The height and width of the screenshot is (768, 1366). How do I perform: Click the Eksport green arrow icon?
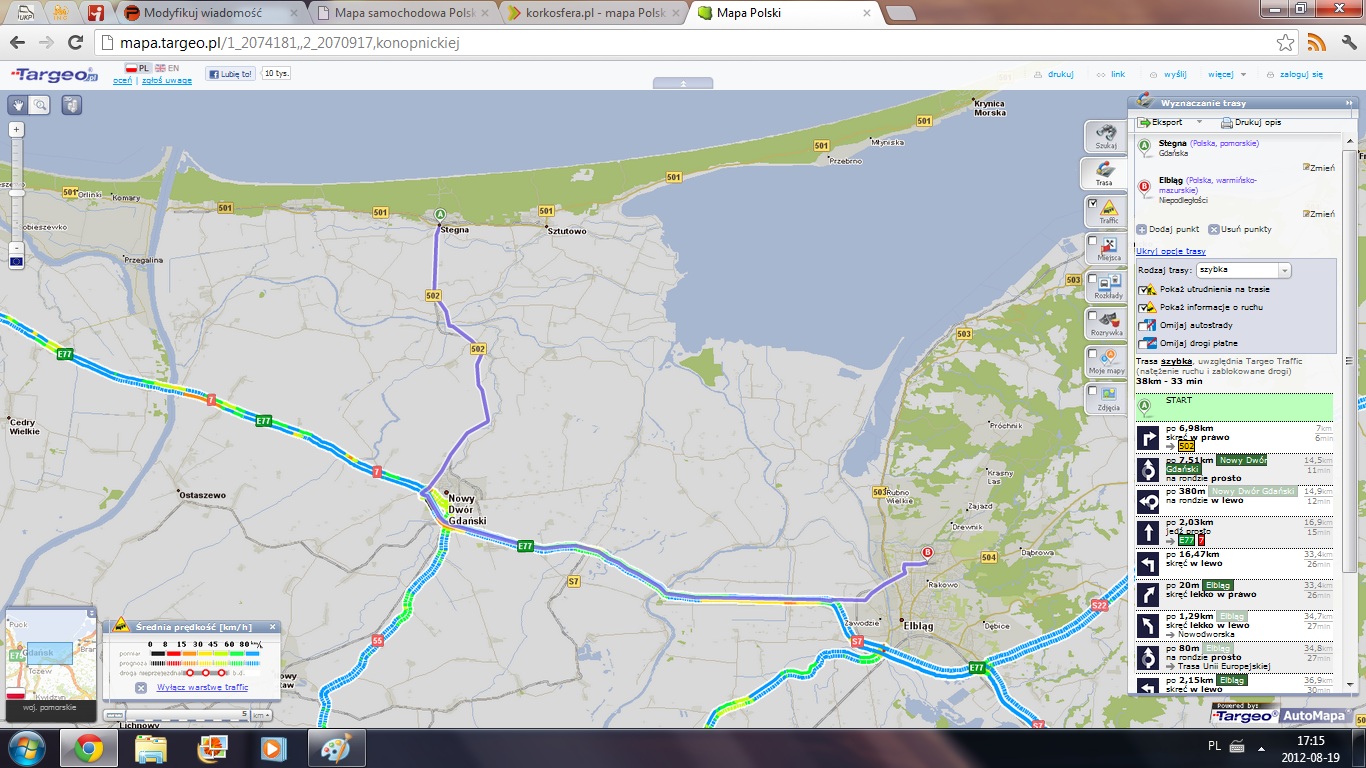(1144, 122)
